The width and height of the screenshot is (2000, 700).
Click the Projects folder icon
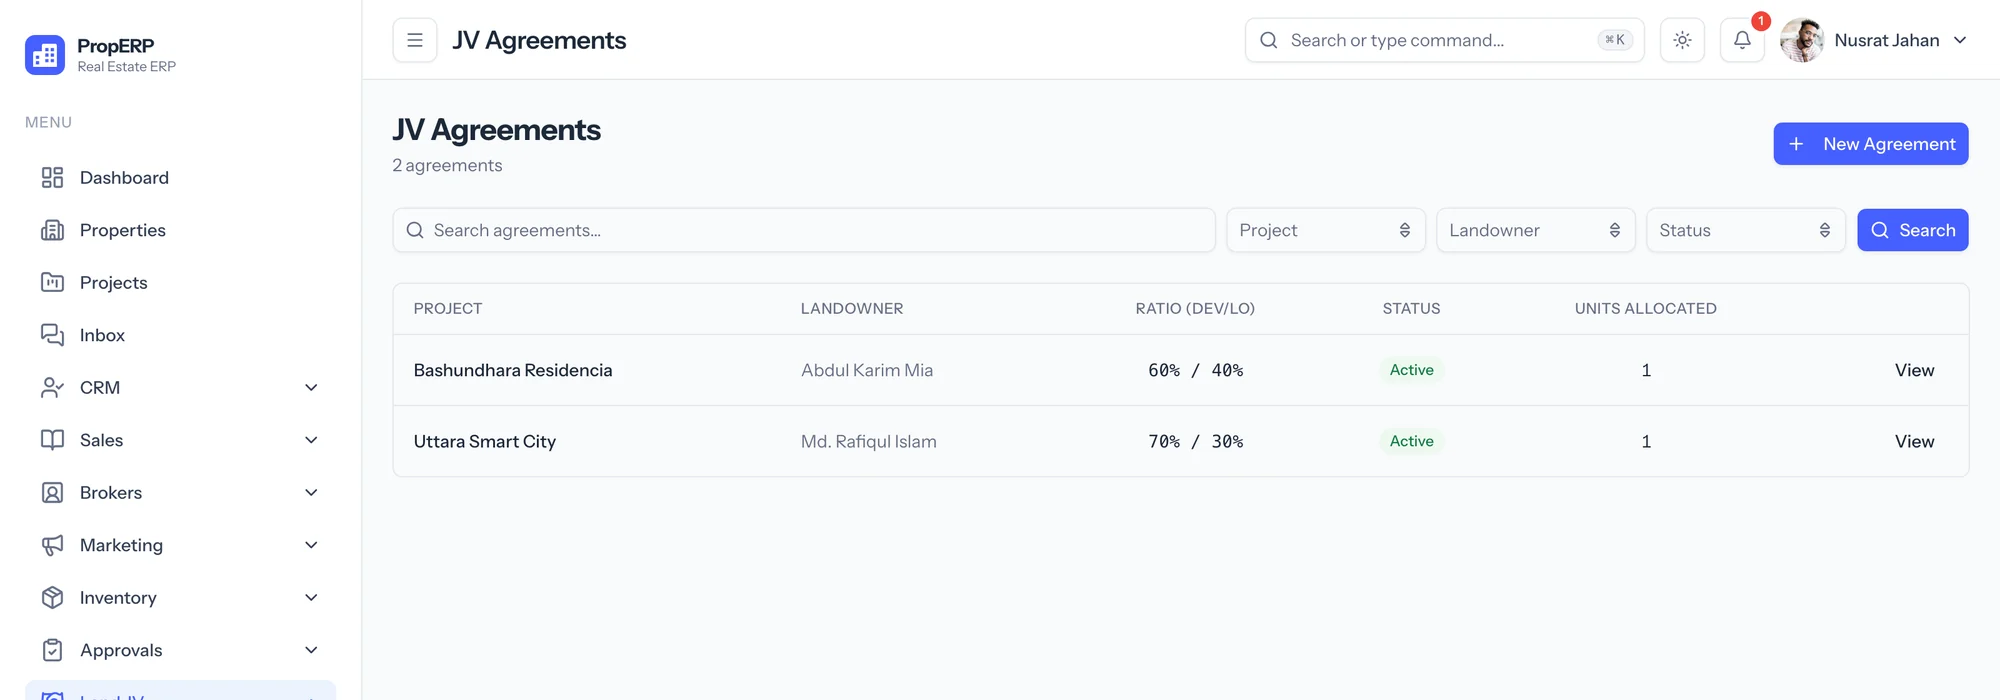[52, 283]
